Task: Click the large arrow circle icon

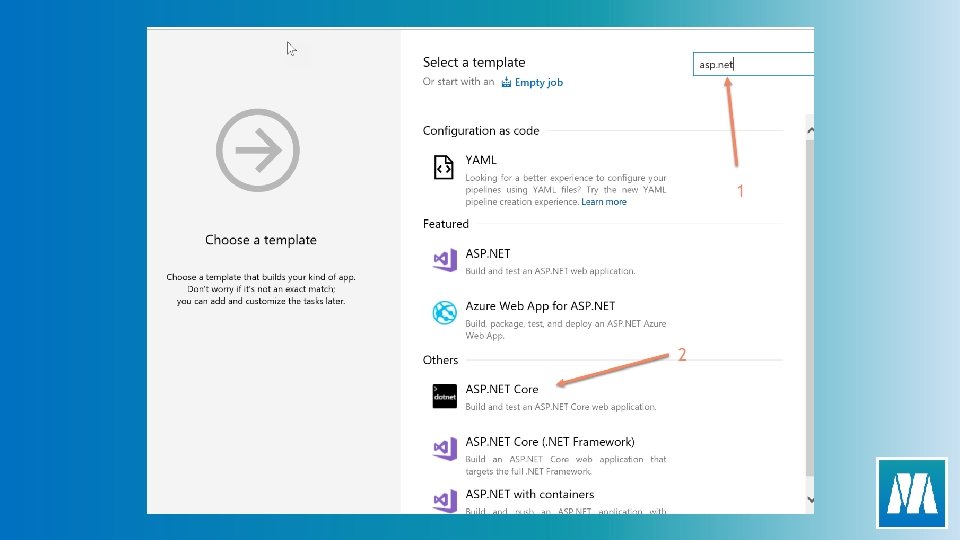Action: coord(258,150)
